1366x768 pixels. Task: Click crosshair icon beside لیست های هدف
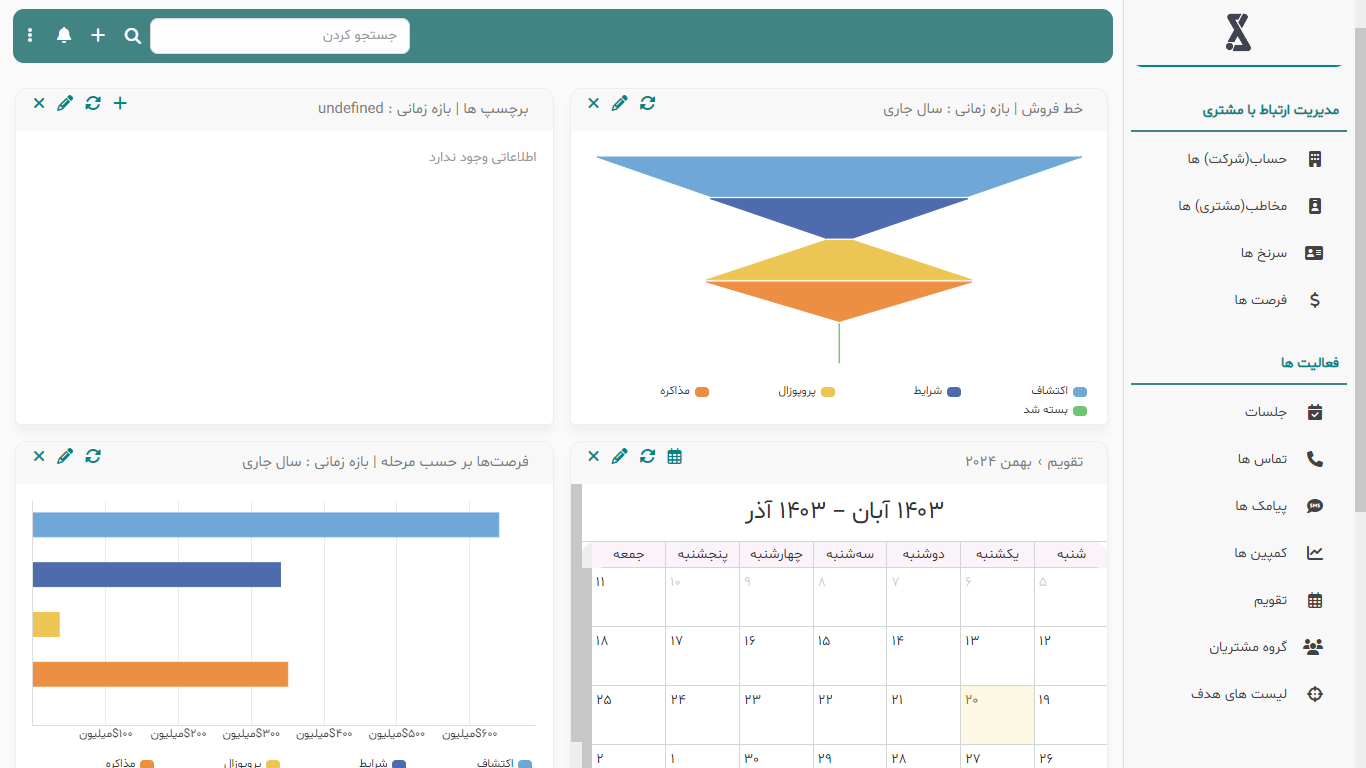(x=1315, y=694)
